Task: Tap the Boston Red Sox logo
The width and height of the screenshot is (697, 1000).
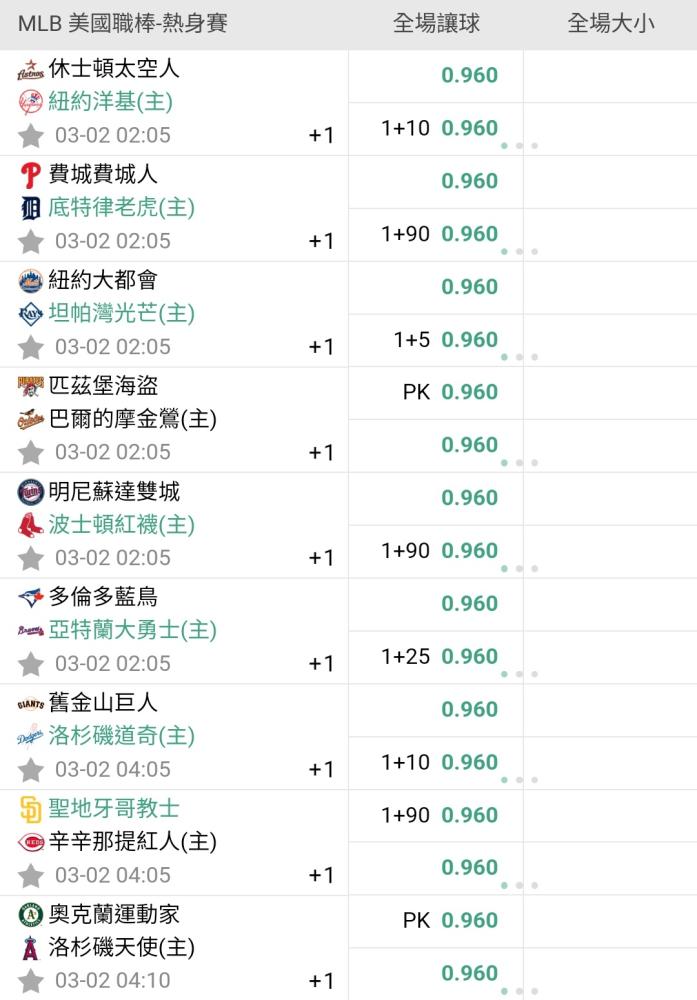Action: click(30, 526)
